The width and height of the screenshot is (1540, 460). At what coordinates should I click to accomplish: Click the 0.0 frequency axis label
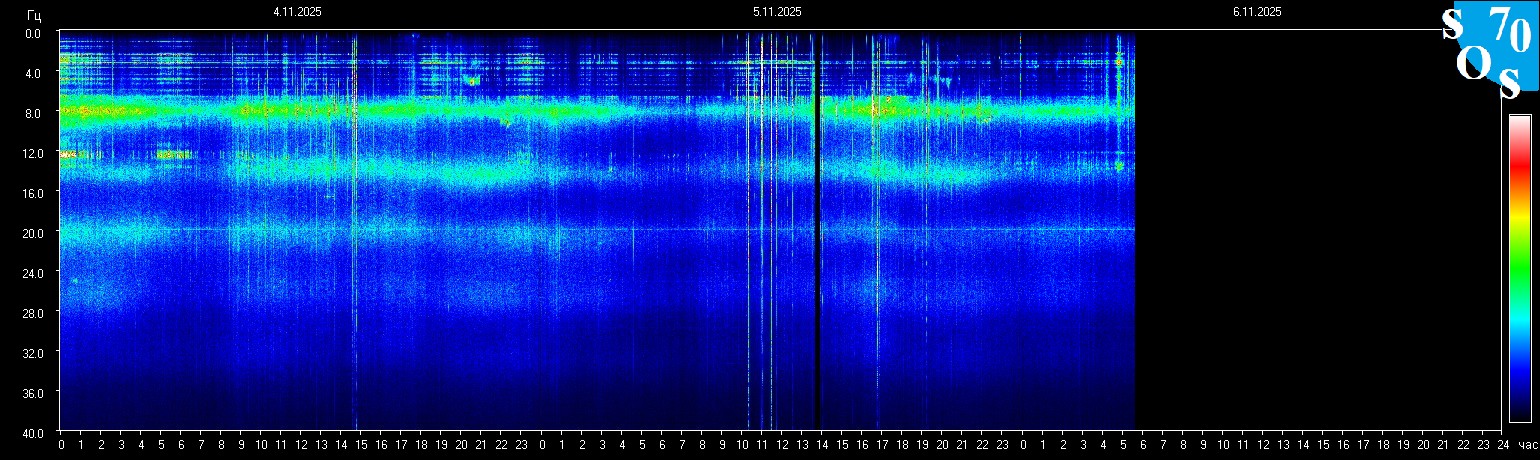[x=33, y=33]
